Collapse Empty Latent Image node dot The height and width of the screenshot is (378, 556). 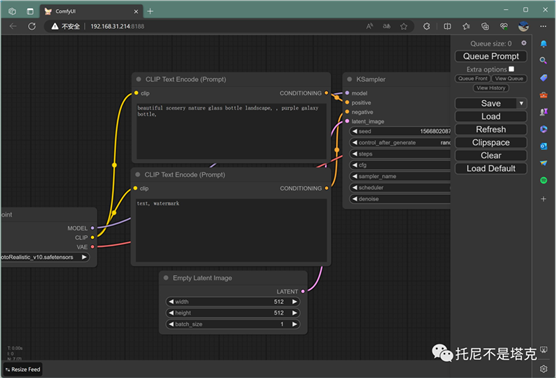point(166,278)
